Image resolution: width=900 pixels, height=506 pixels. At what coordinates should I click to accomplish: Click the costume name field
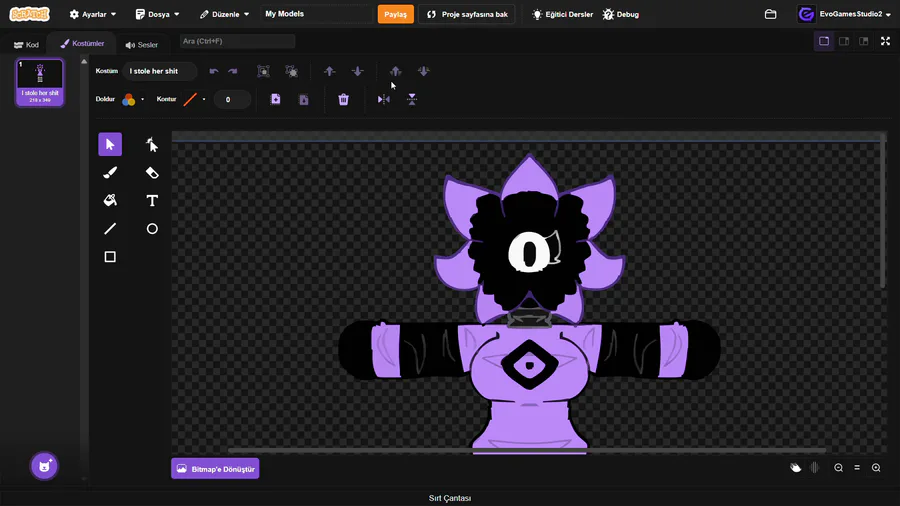[160, 71]
